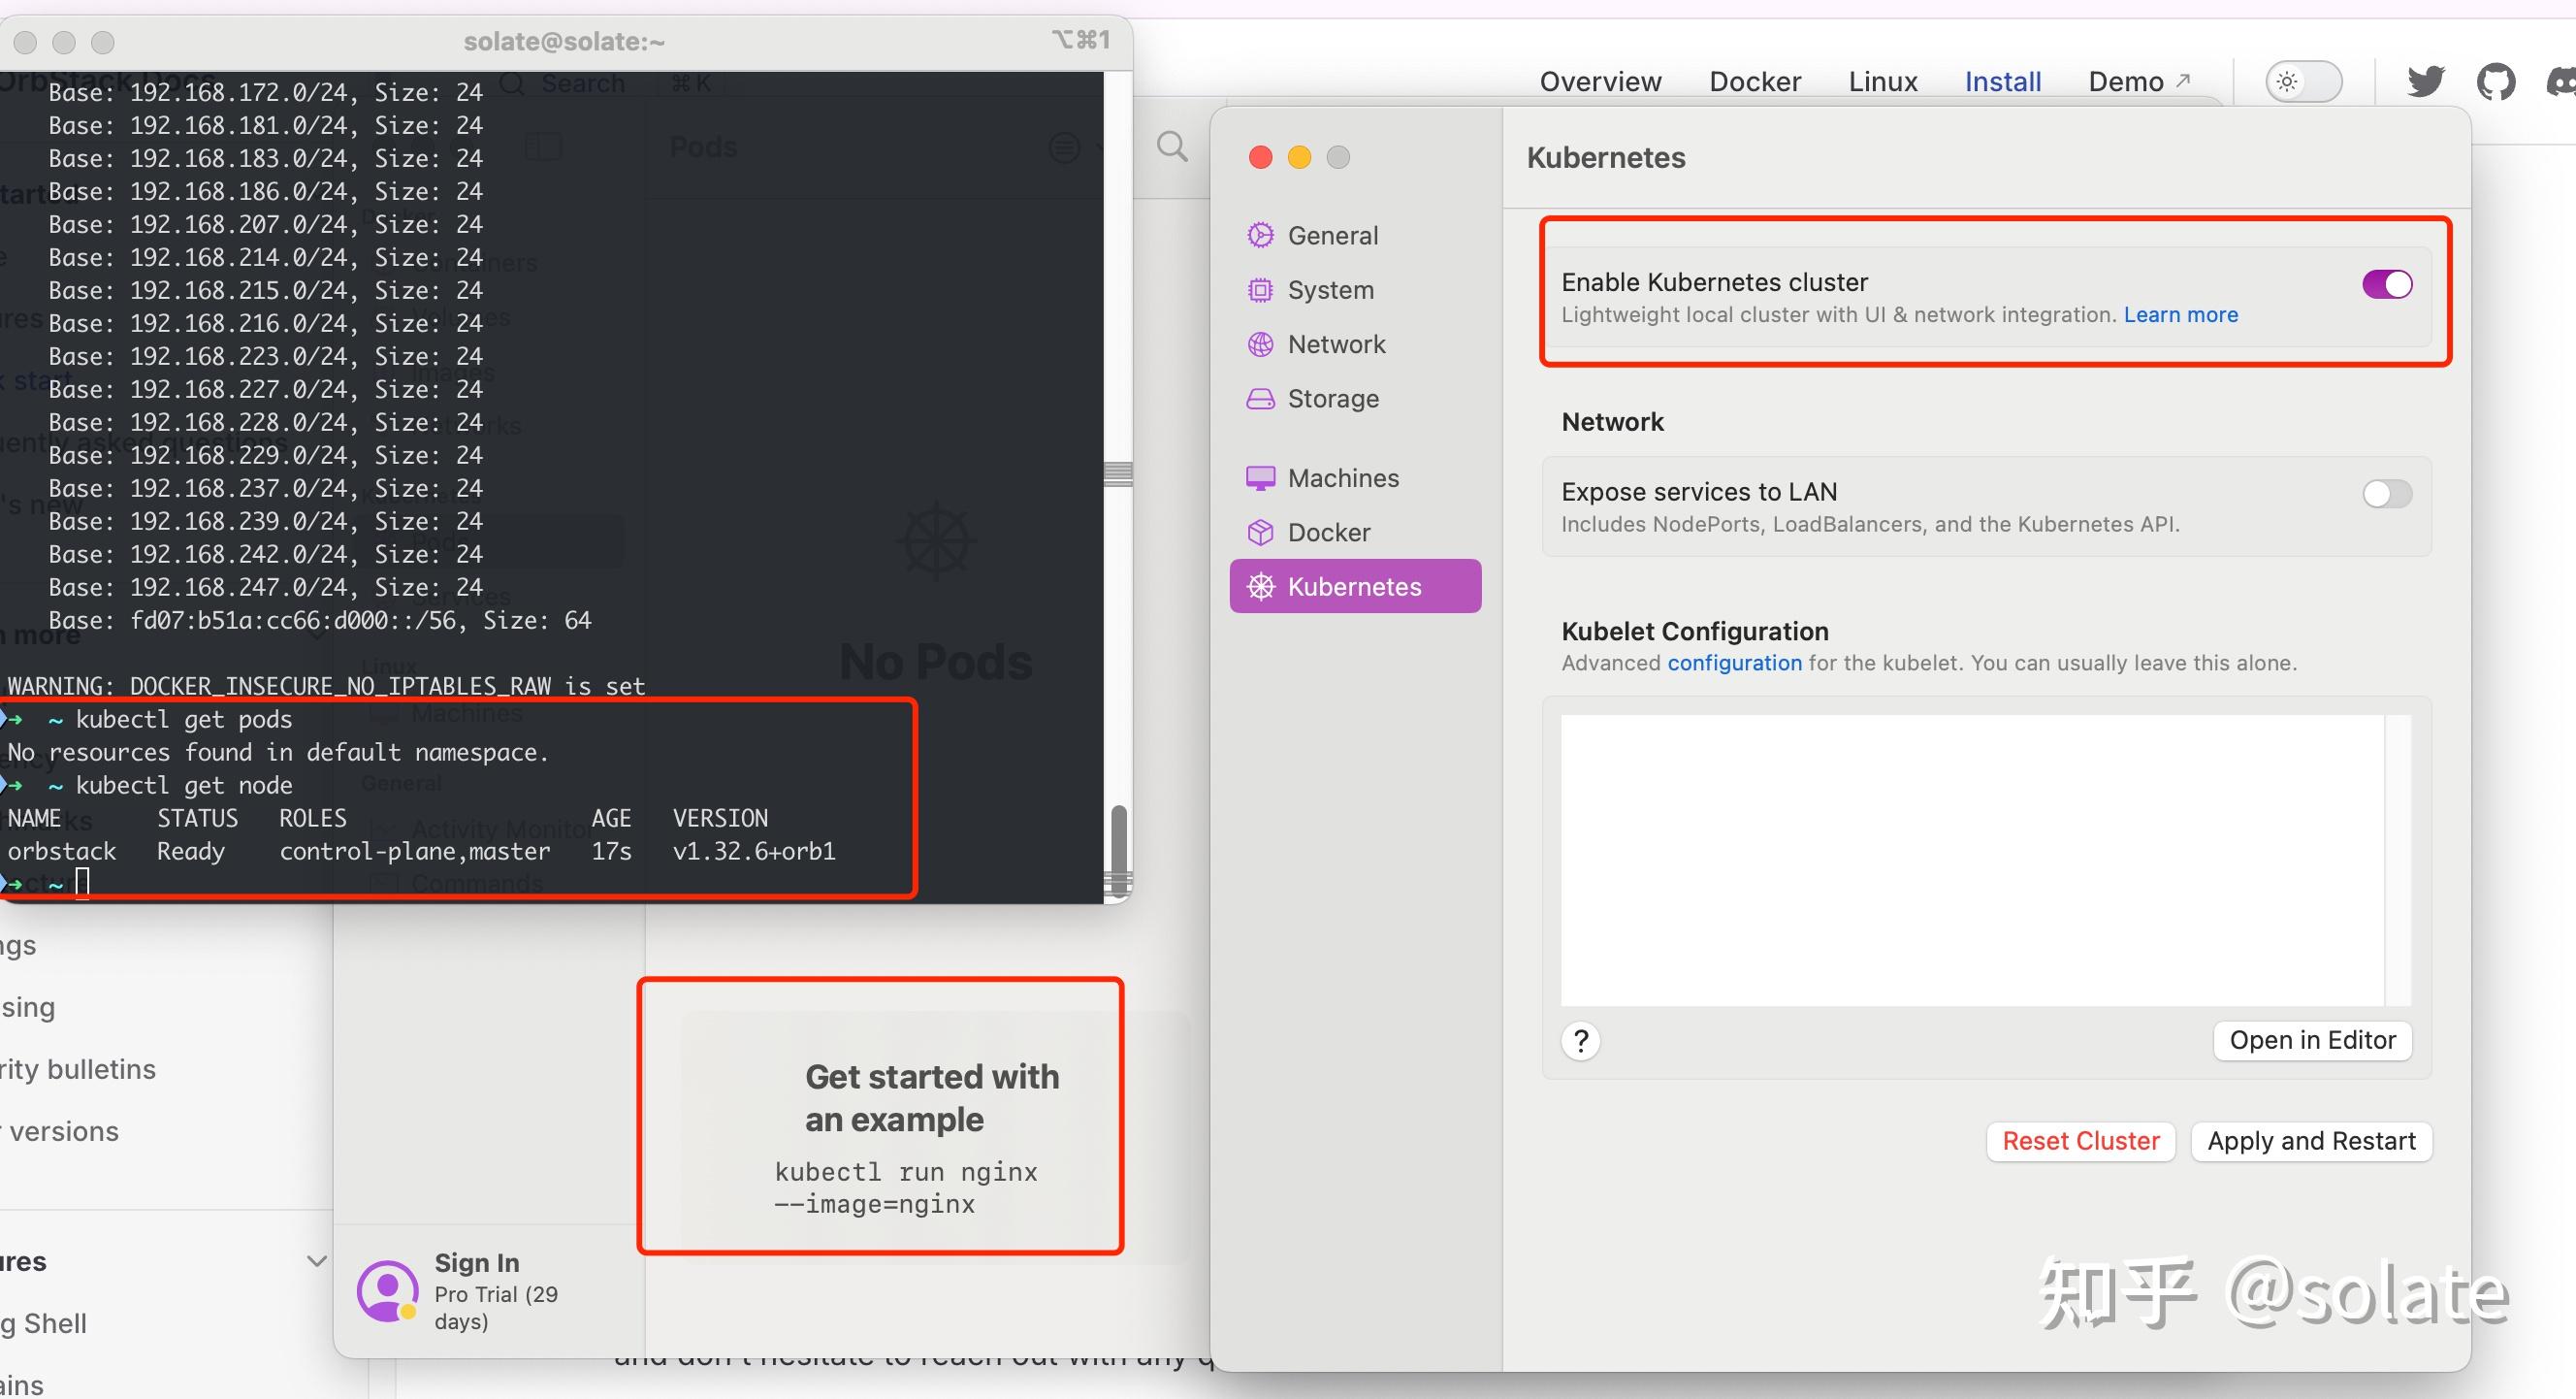Viewport: 2576px width, 1399px height.
Task: Open the Learn more link about Kubernetes cluster
Action: (x=2180, y=314)
